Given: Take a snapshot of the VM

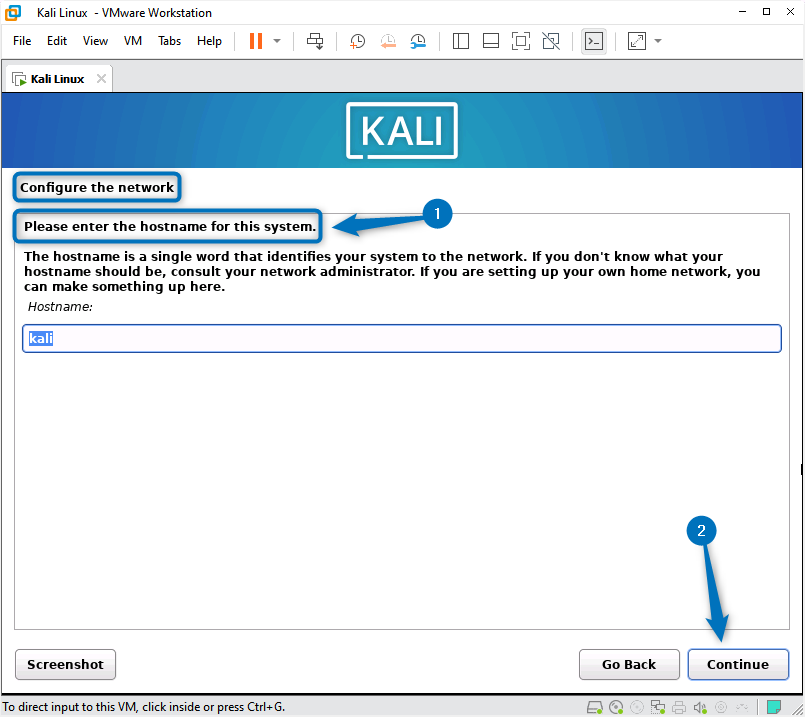Looking at the screenshot, I should pyautogui.click(x=357, y=41).
